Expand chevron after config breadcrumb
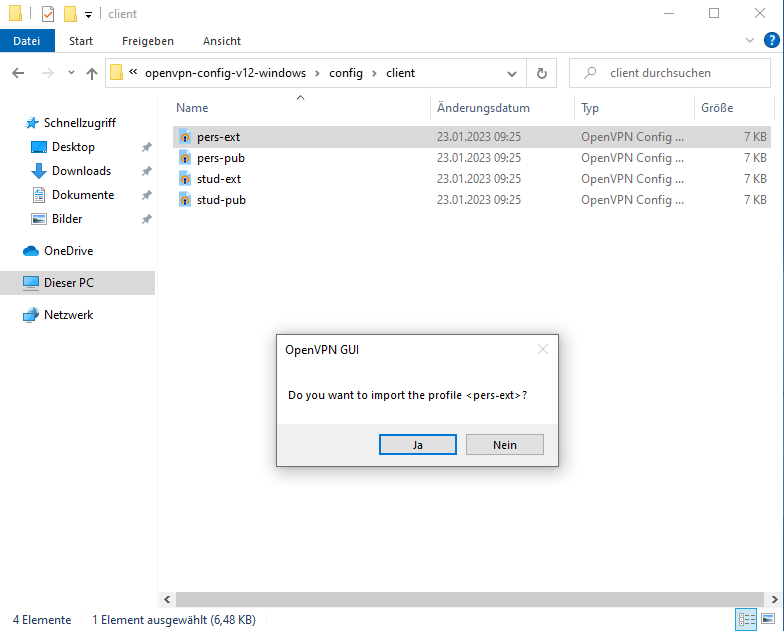The width and height of the screenshot is (784, 631). 374,74
